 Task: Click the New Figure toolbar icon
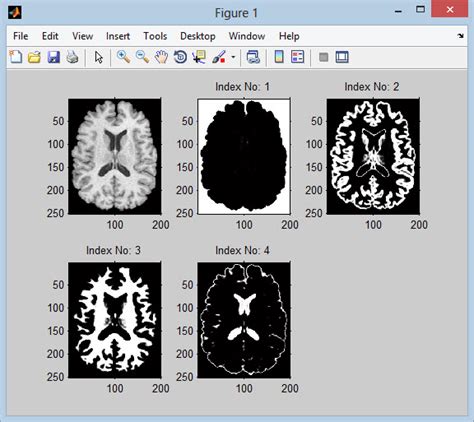(x=16, y=57)
